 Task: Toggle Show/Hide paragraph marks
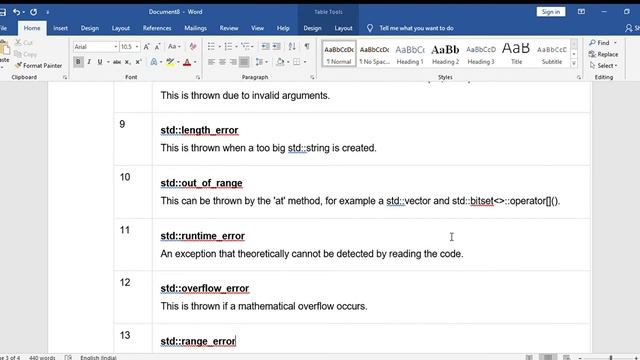307,47
